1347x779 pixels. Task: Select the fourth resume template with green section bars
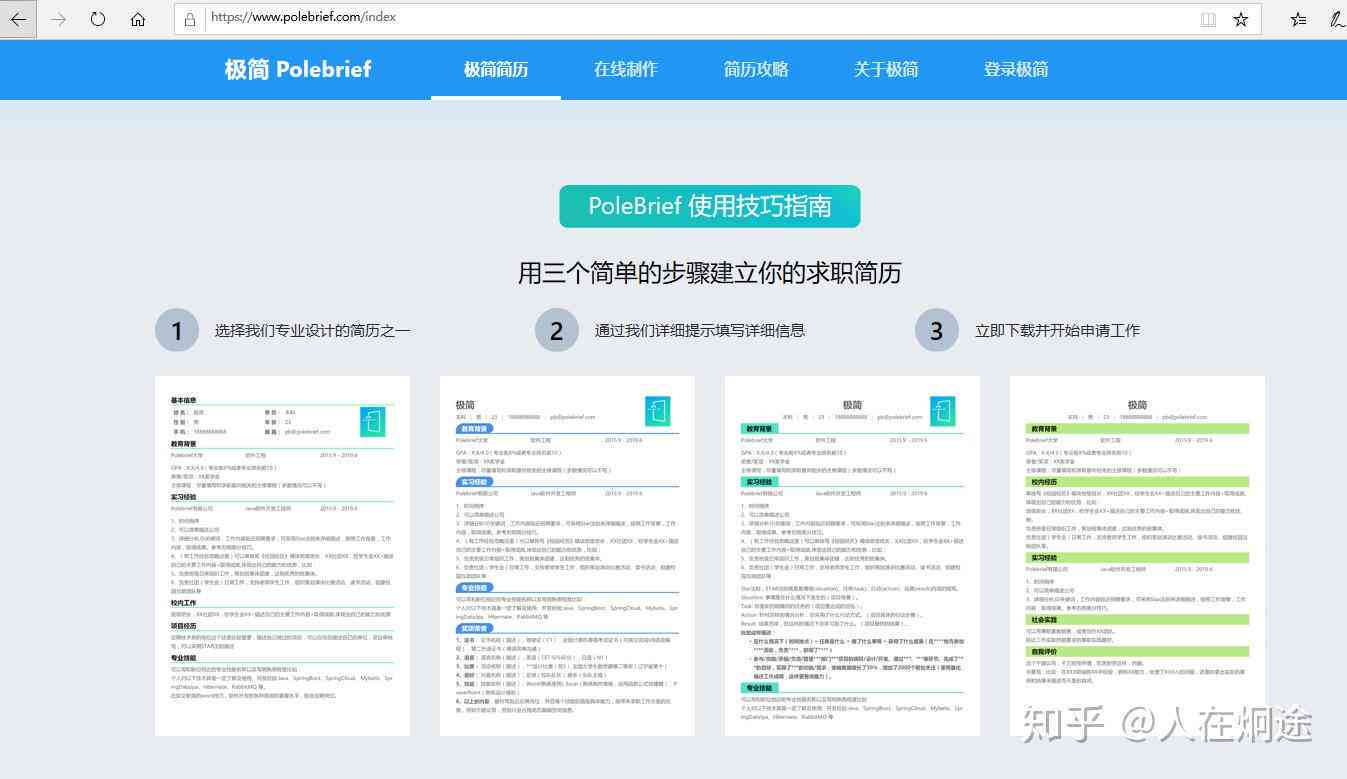1137,556
